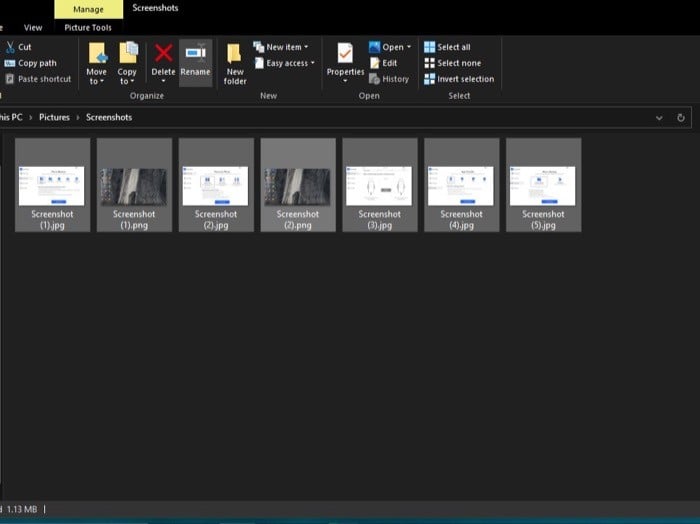
Task: Open the View ribbon tab
Action: (33, 28)
